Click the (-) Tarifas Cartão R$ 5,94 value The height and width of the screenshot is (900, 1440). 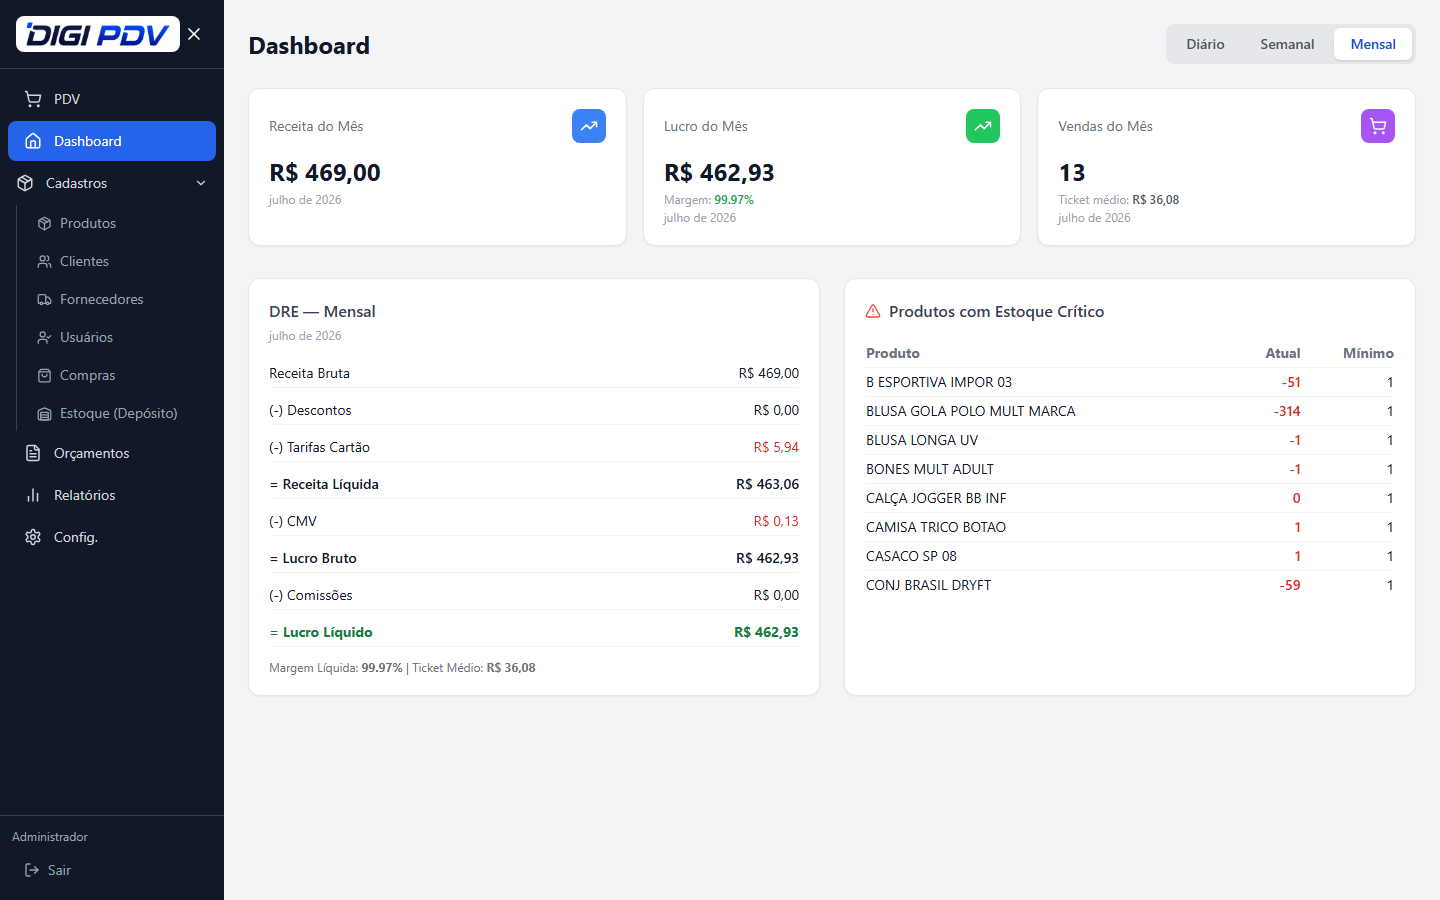pos(776,447)
